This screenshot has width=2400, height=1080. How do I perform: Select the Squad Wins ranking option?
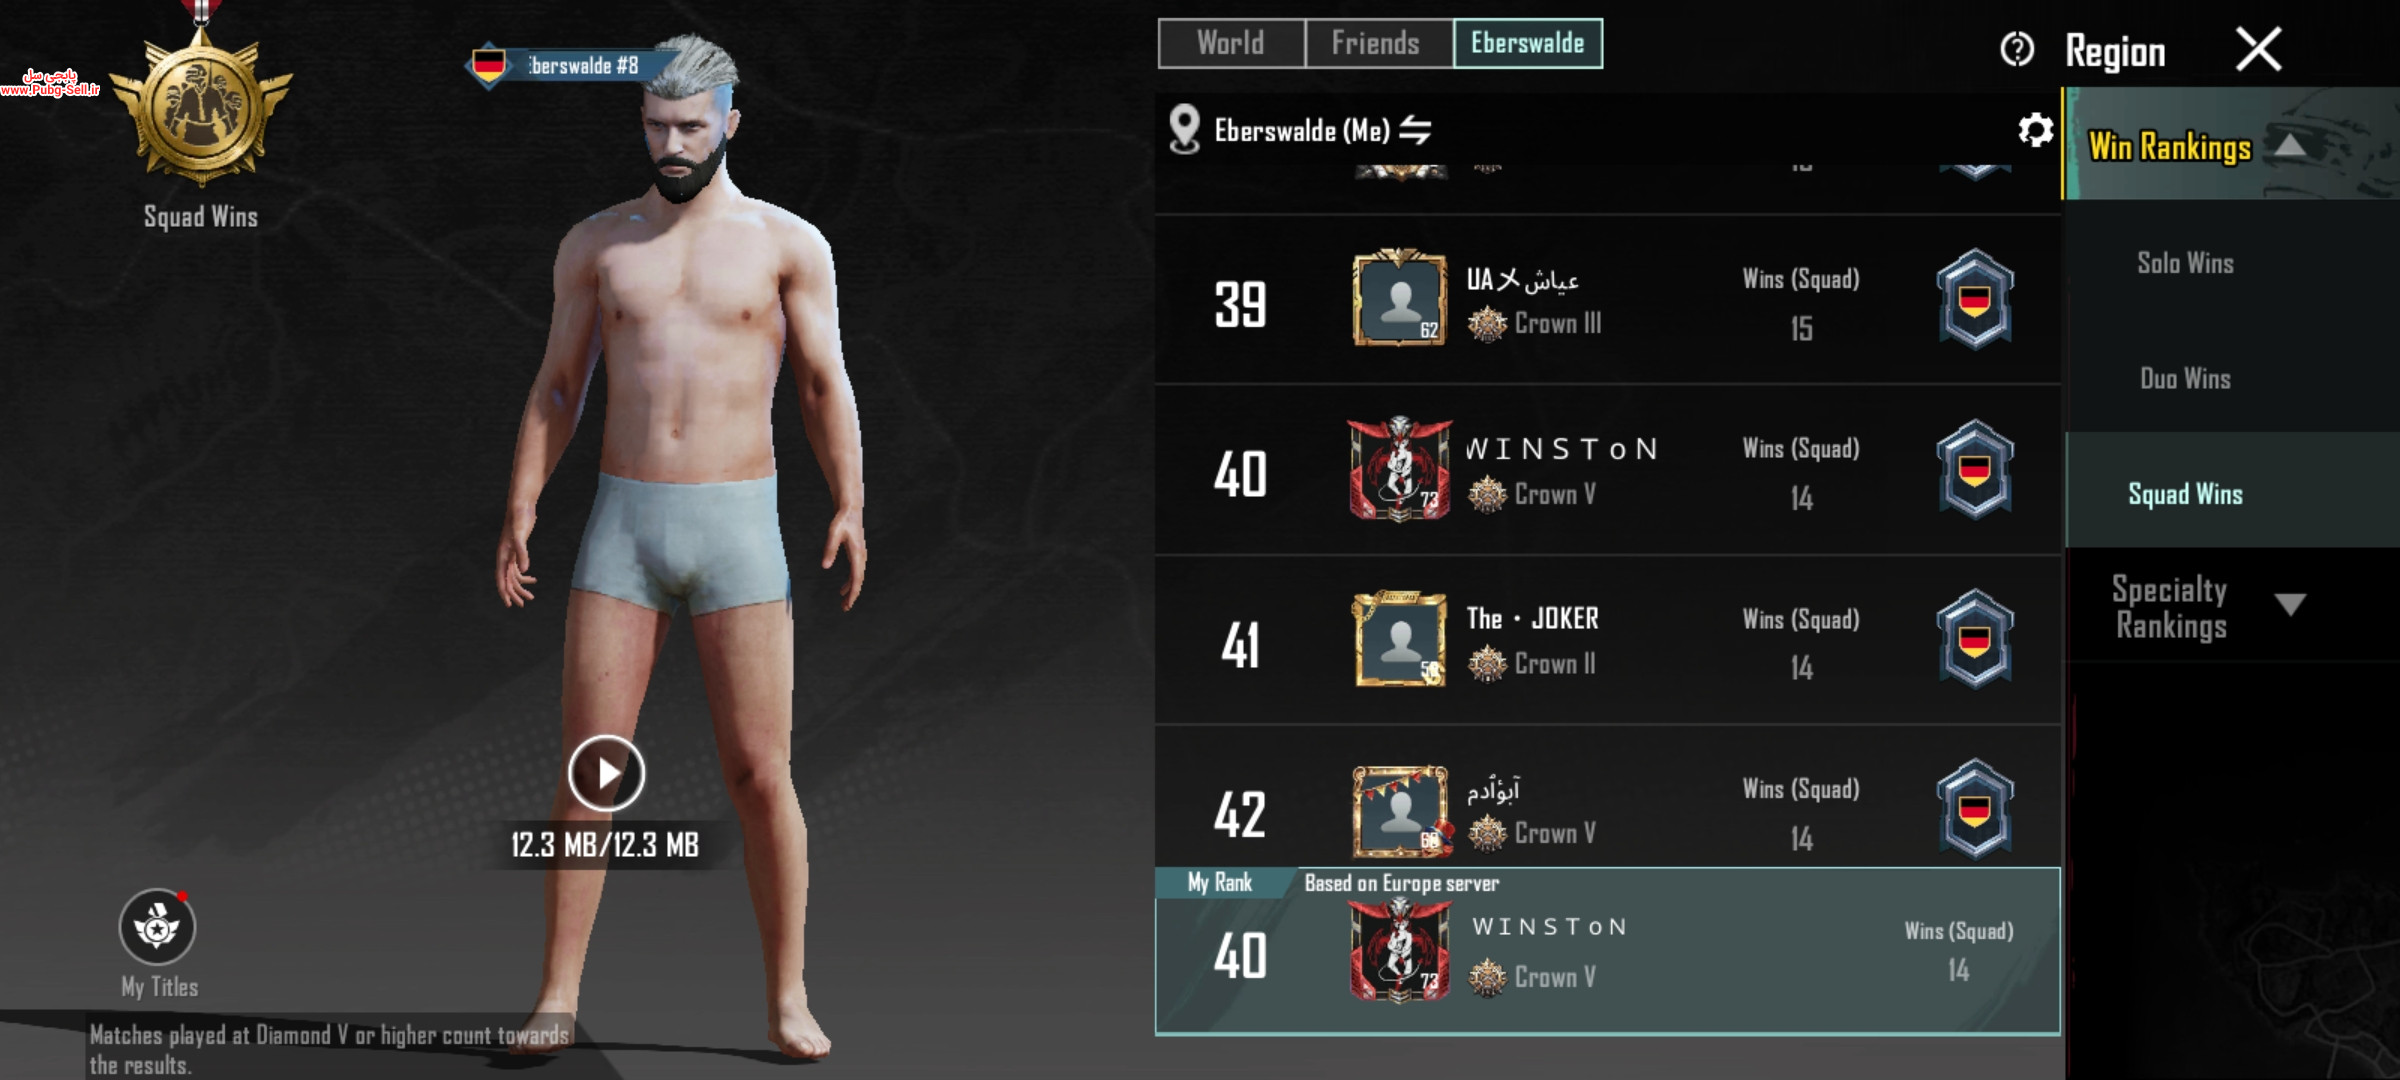point(2185,493)
